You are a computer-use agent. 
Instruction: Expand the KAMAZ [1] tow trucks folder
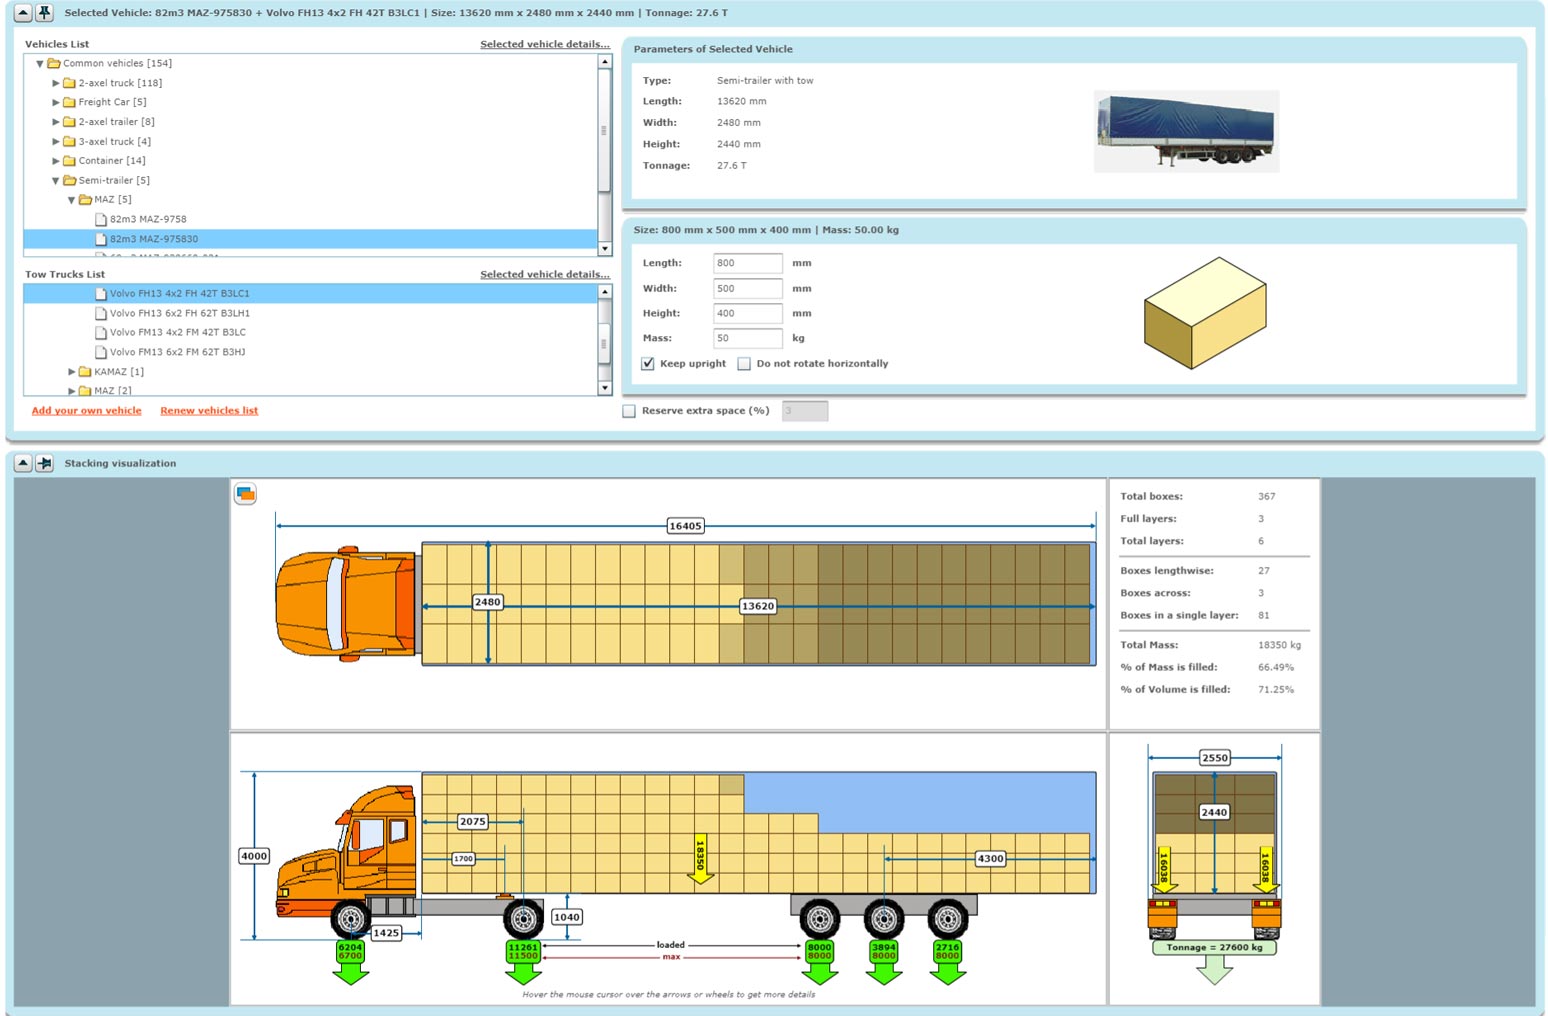72,372
